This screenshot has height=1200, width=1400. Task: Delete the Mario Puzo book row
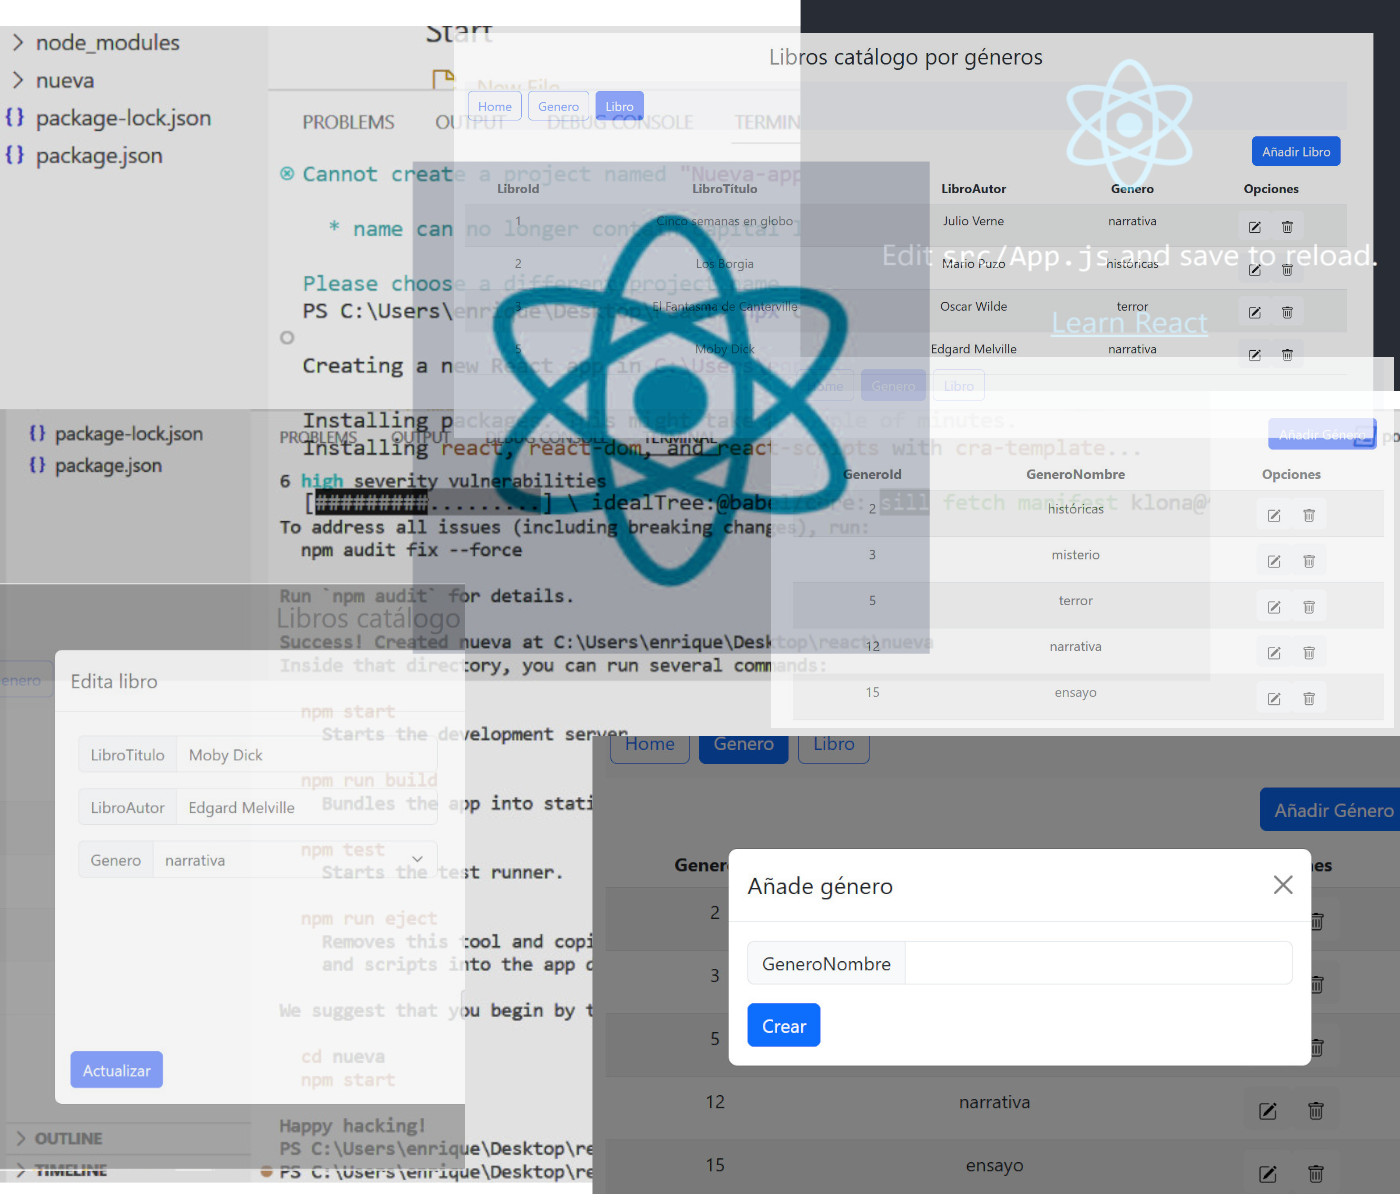pos(1287,270)
